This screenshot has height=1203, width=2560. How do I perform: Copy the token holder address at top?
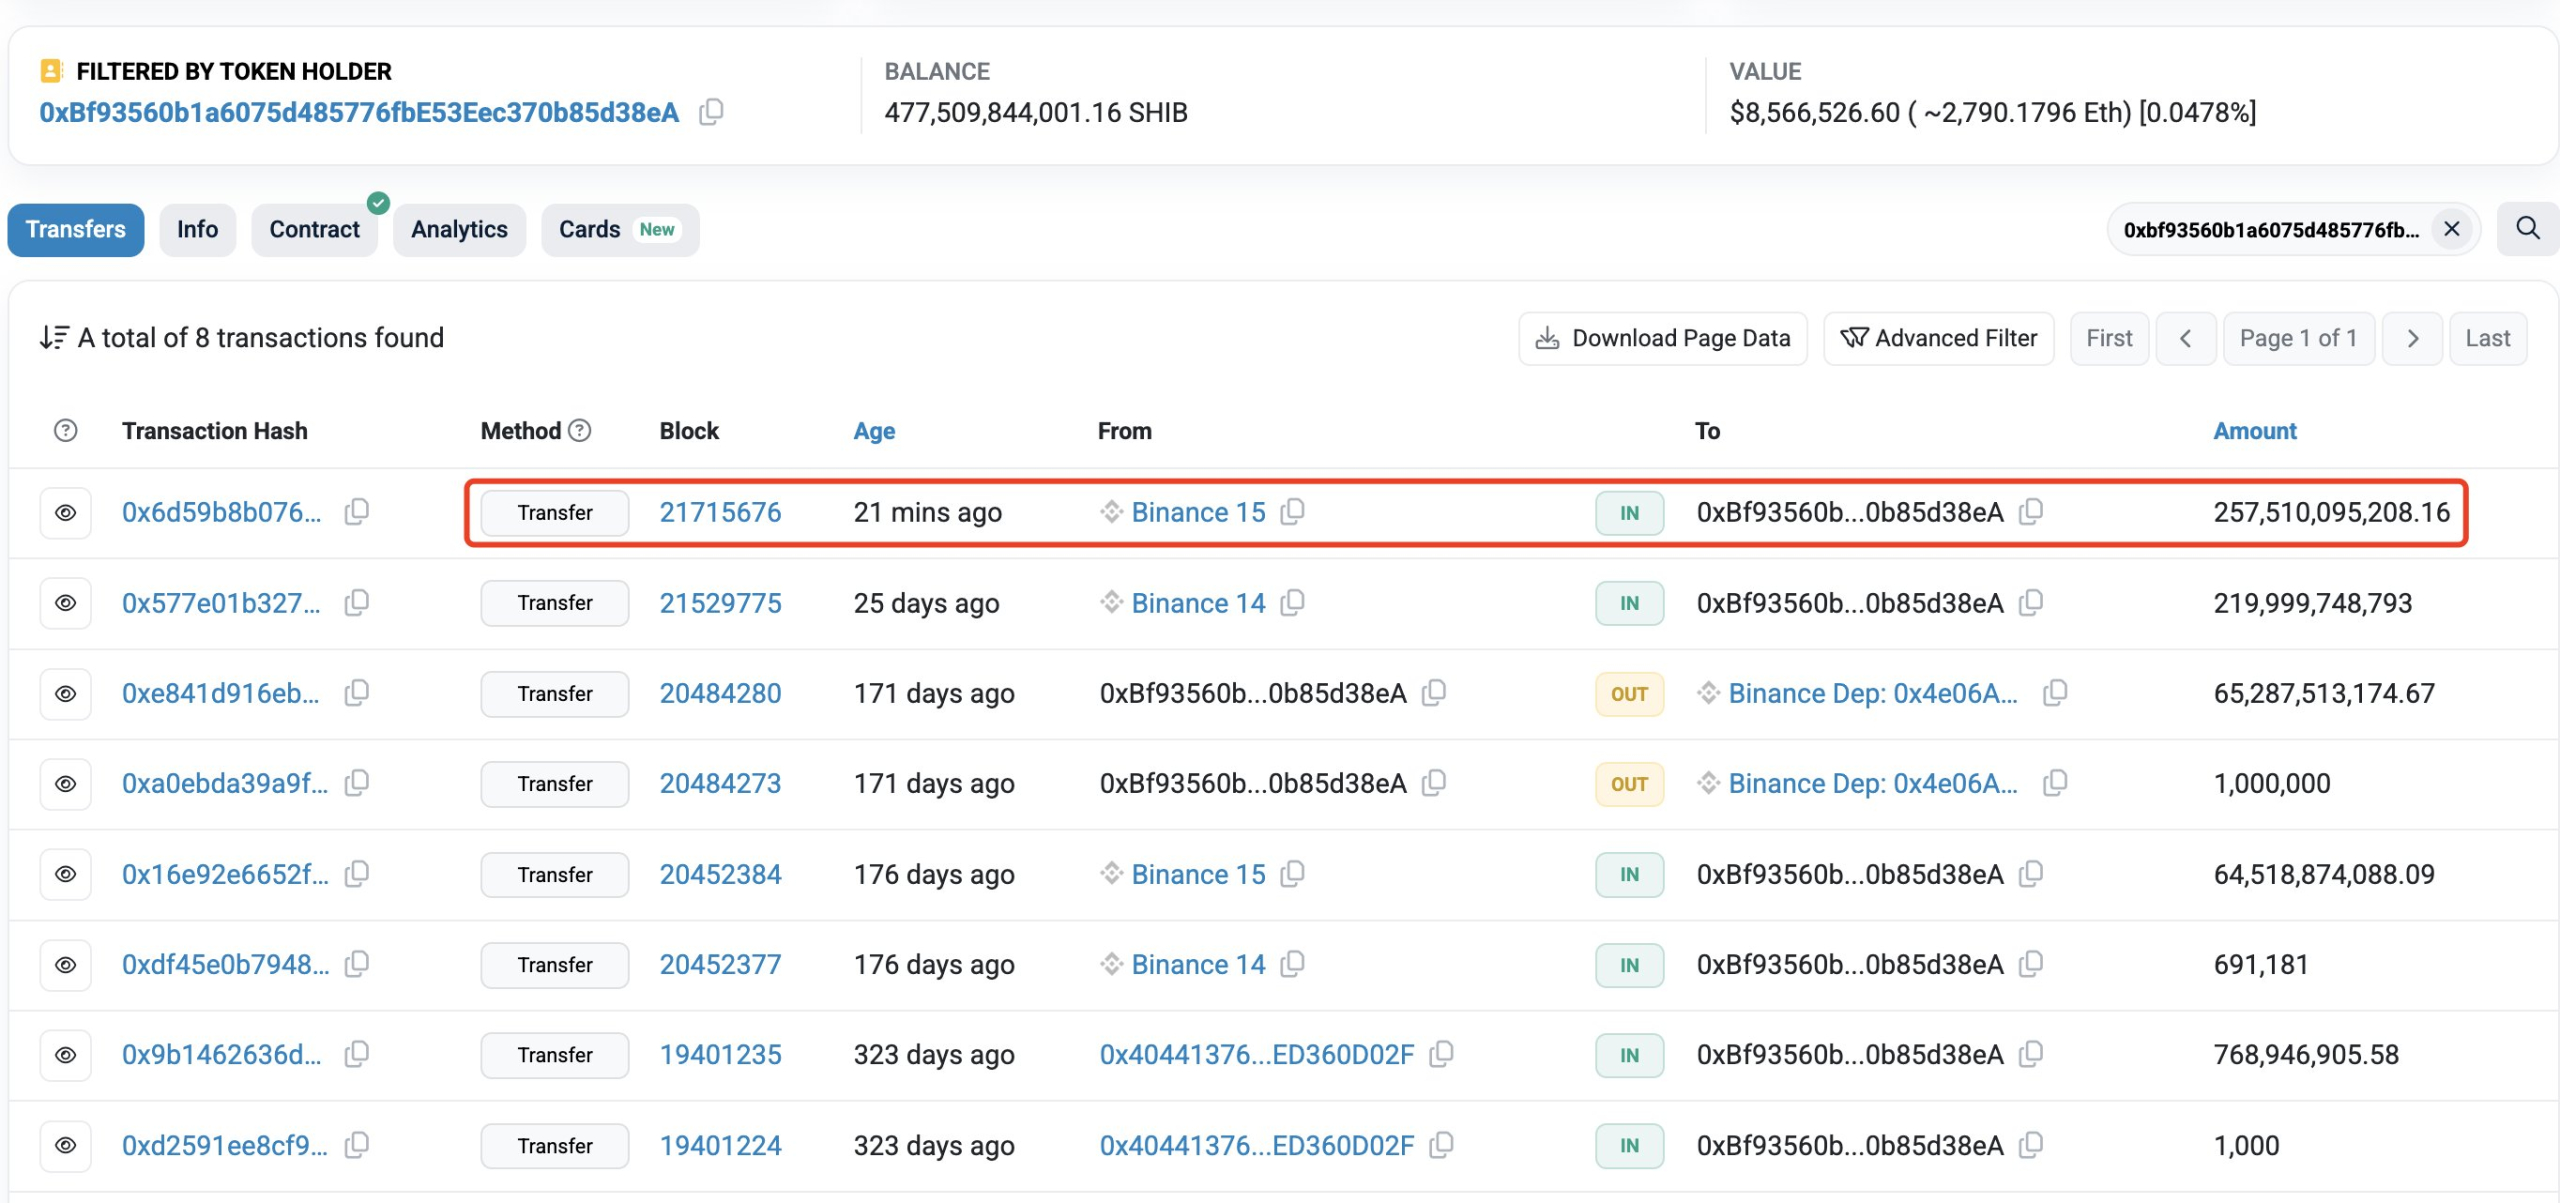click(711, 112)
